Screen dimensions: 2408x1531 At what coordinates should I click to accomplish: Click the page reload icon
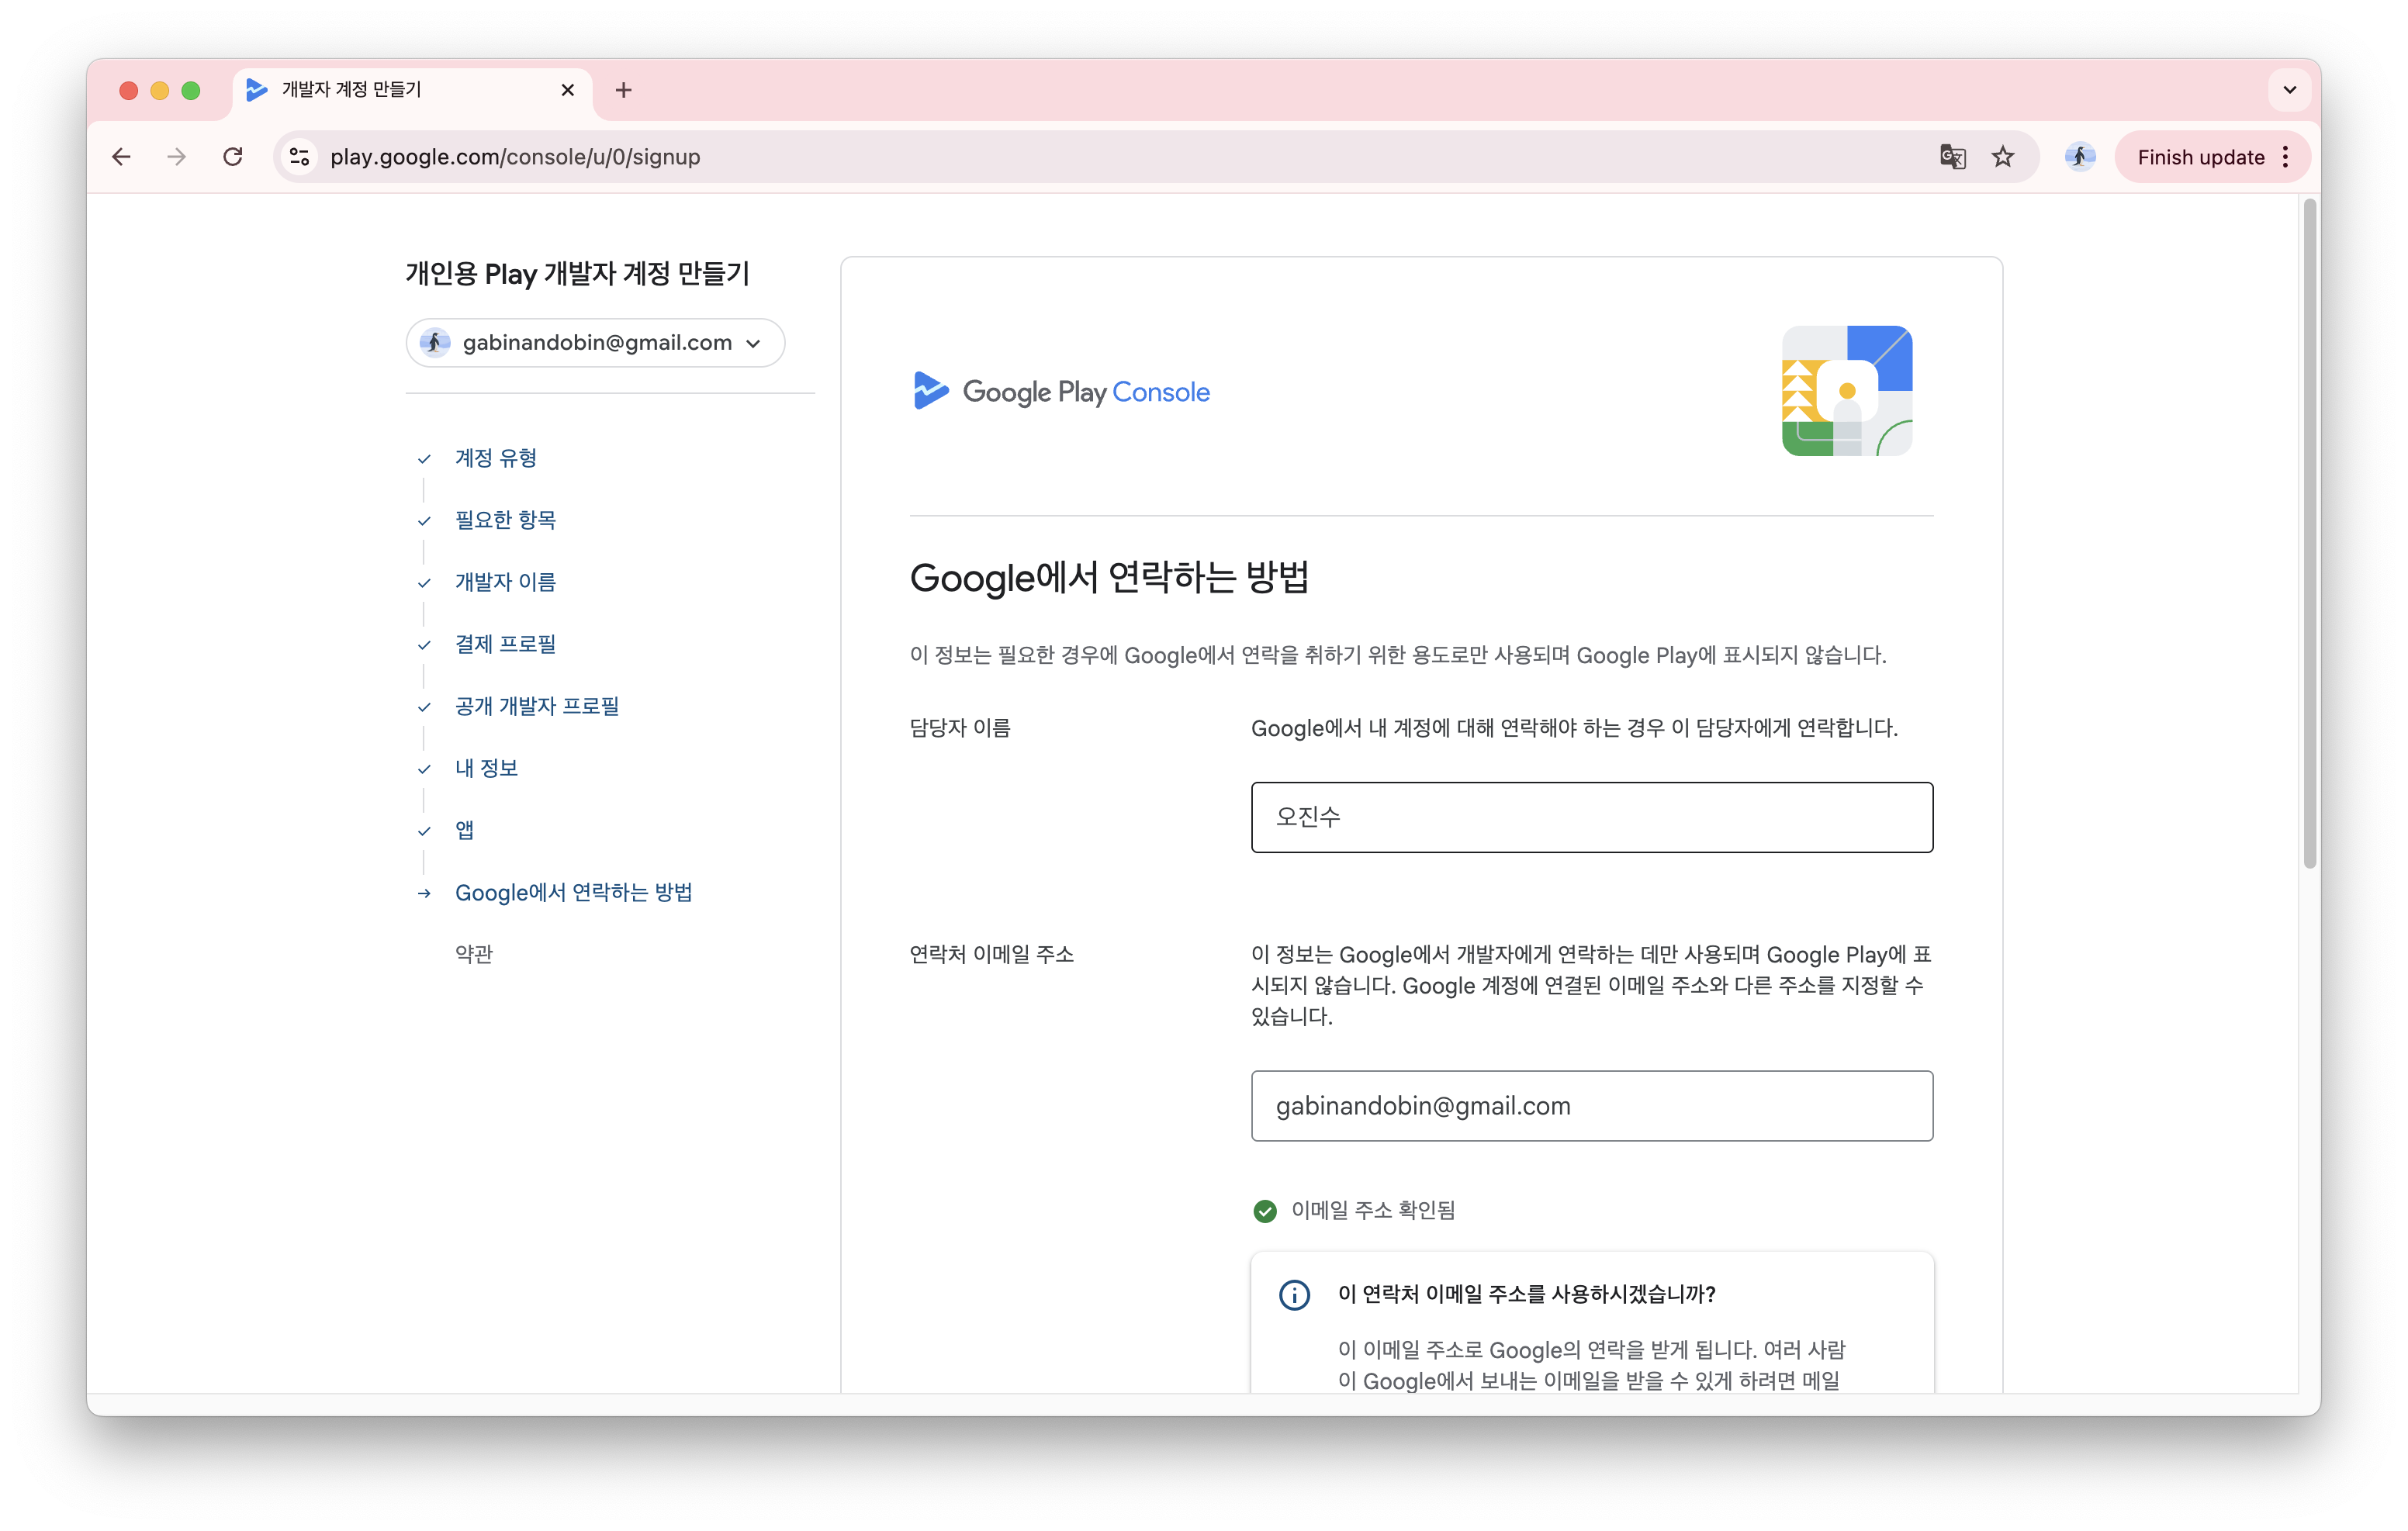tap(233, 157)
